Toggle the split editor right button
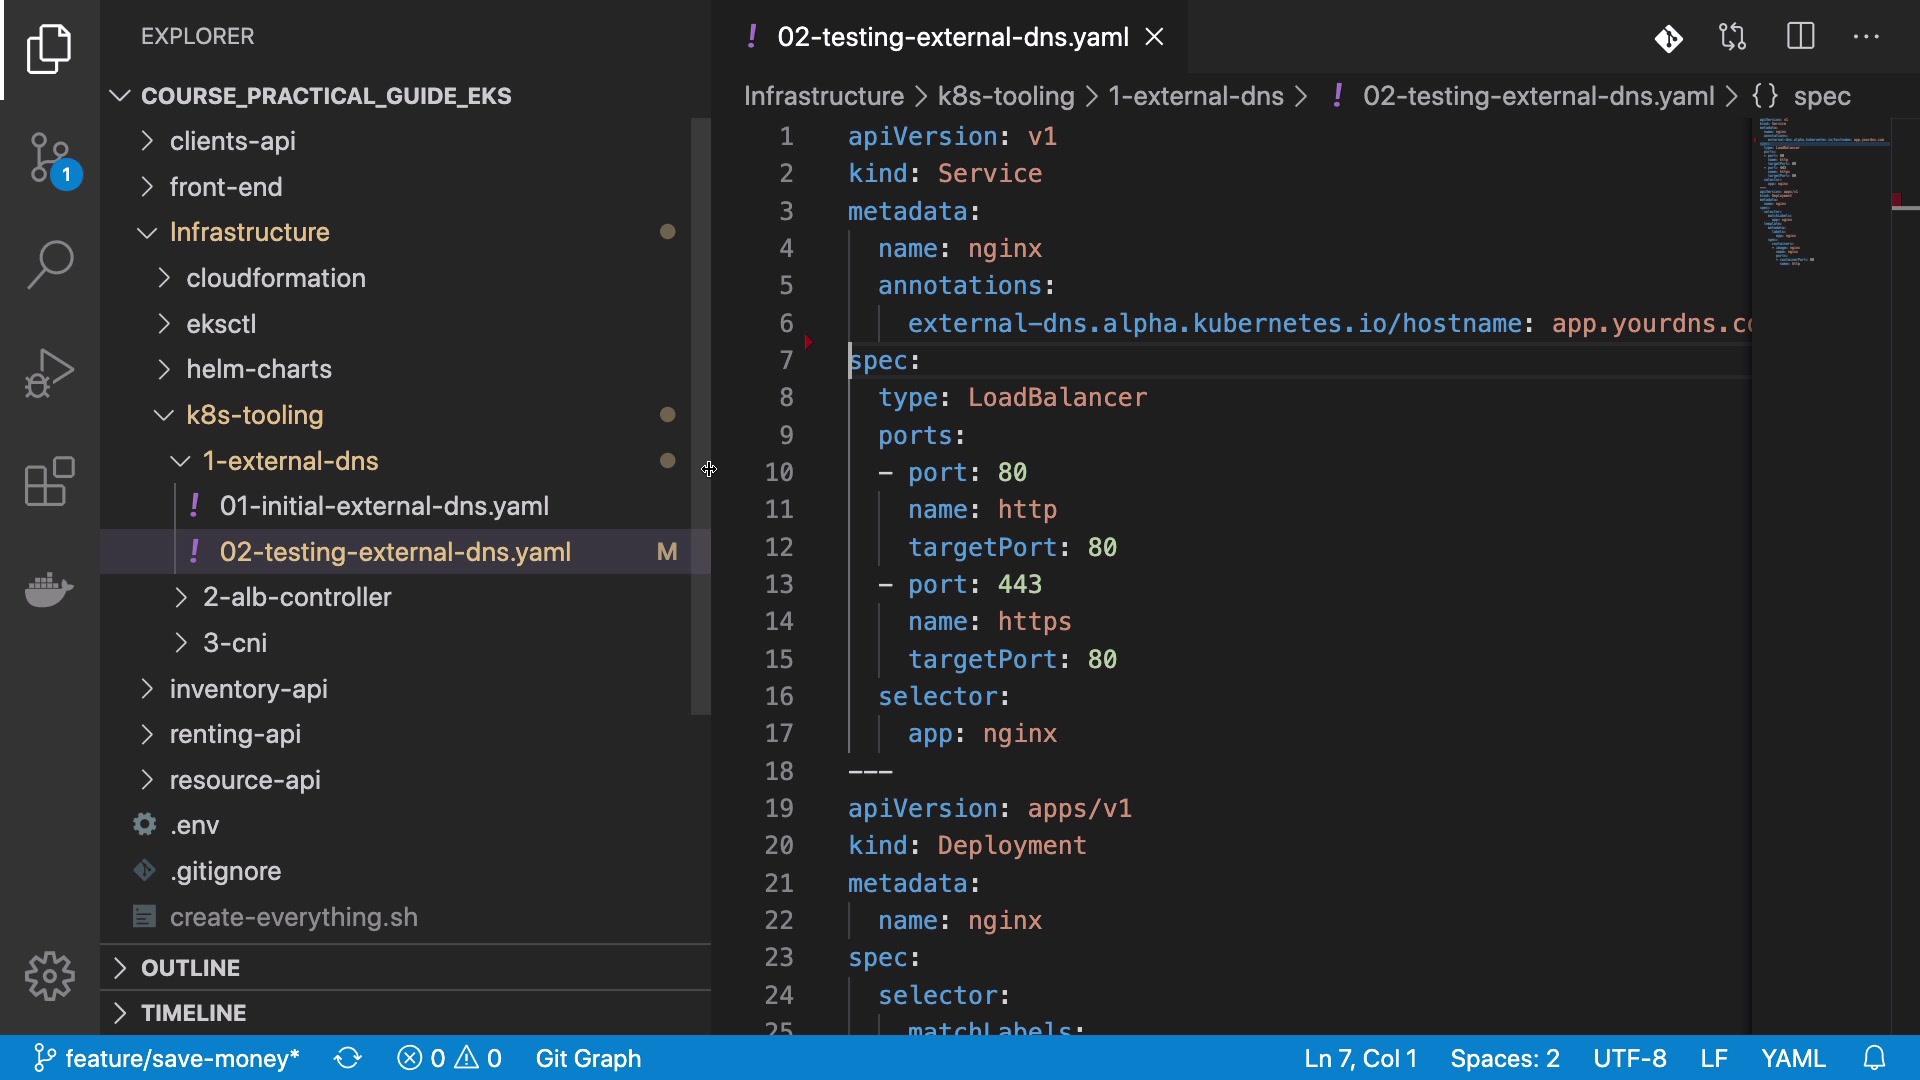This screenshot has width=1920, height=1080. click(x=1800, y=38)
